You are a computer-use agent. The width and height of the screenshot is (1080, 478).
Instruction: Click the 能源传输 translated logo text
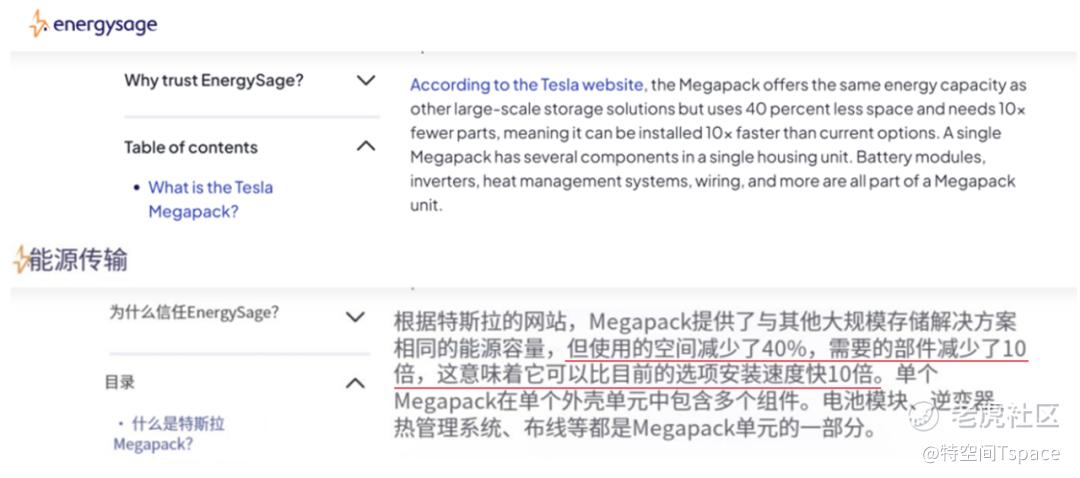click(x=78, y=260)
